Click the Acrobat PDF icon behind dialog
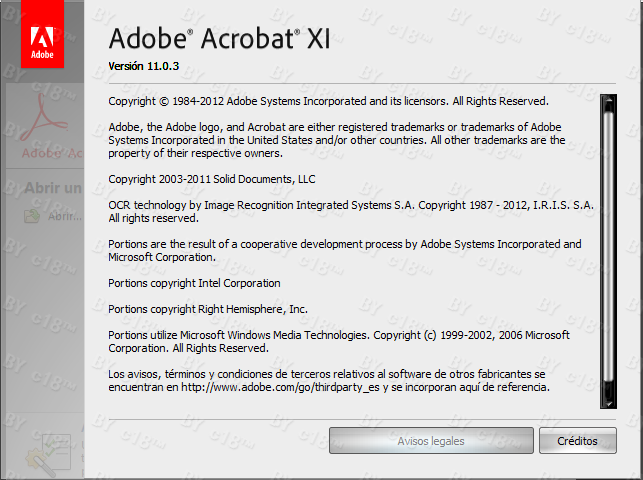 pyautogui.click(x=43, y=119)
